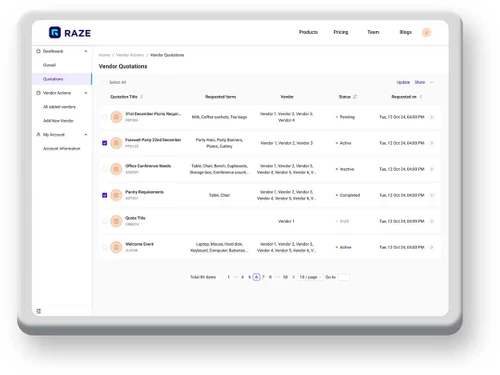Sort by Requested on sort icon
The height and width of the screenshot is (375, 500).
point(421,97)
